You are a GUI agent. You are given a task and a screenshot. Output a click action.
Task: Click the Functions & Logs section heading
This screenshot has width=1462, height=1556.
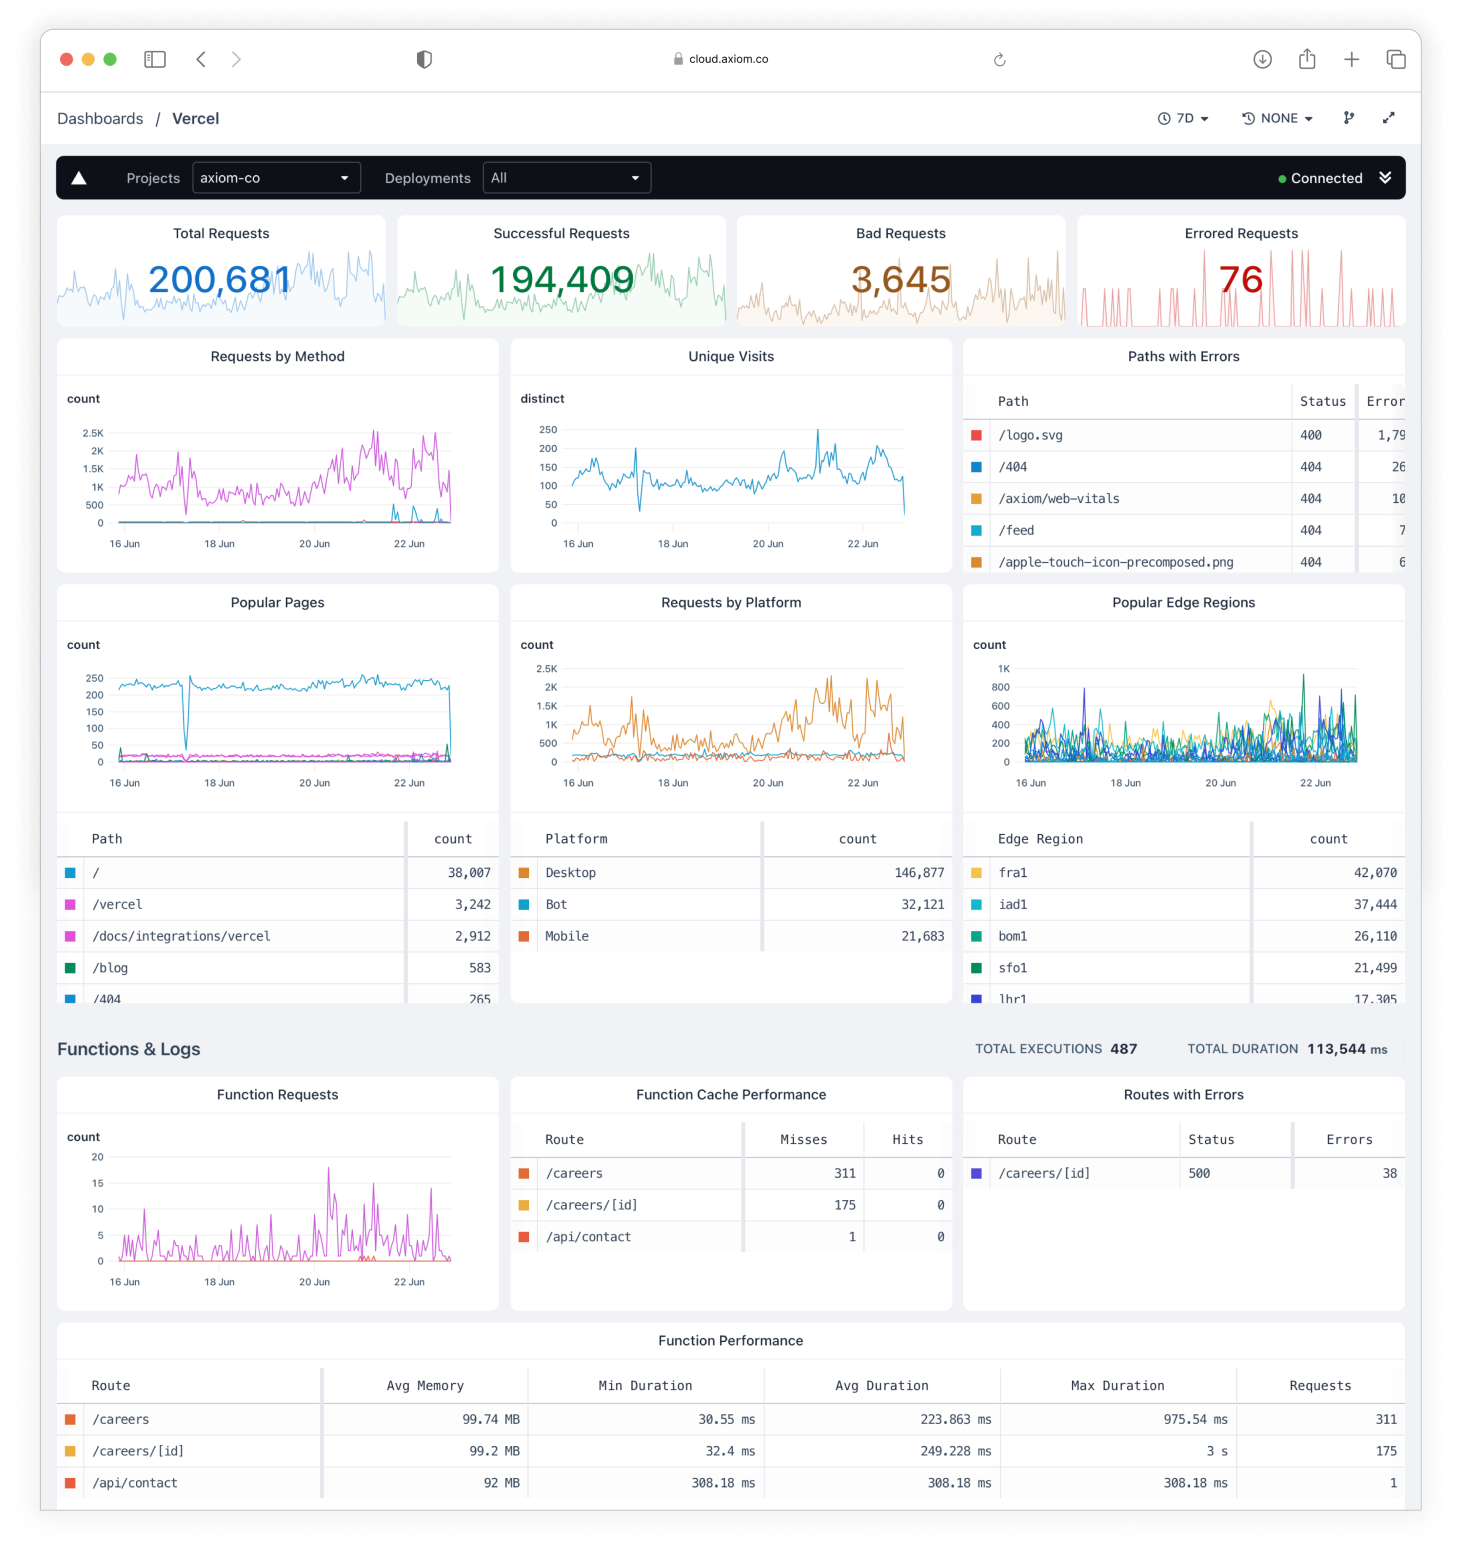[x=129, y=1049]
